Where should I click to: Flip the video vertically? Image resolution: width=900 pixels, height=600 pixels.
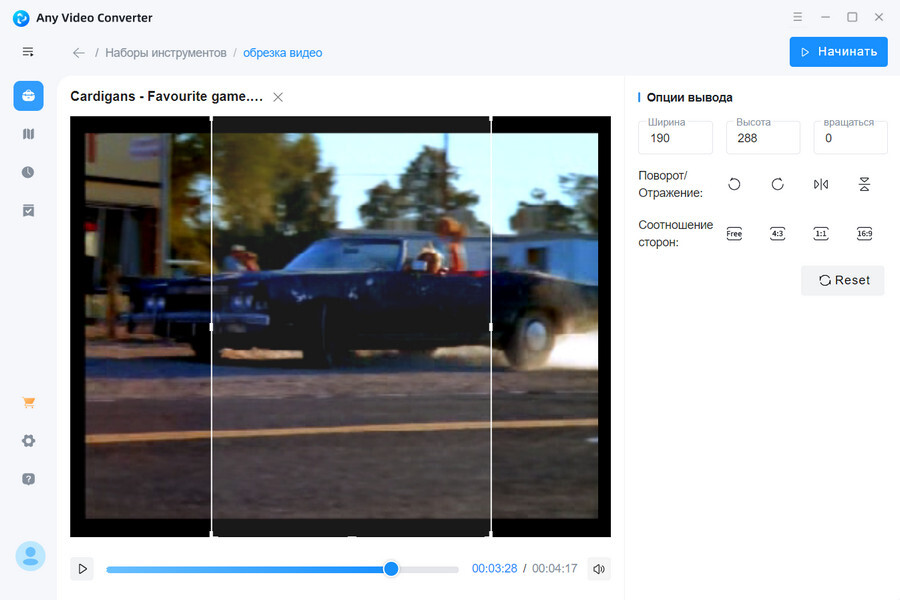[864, 184]
